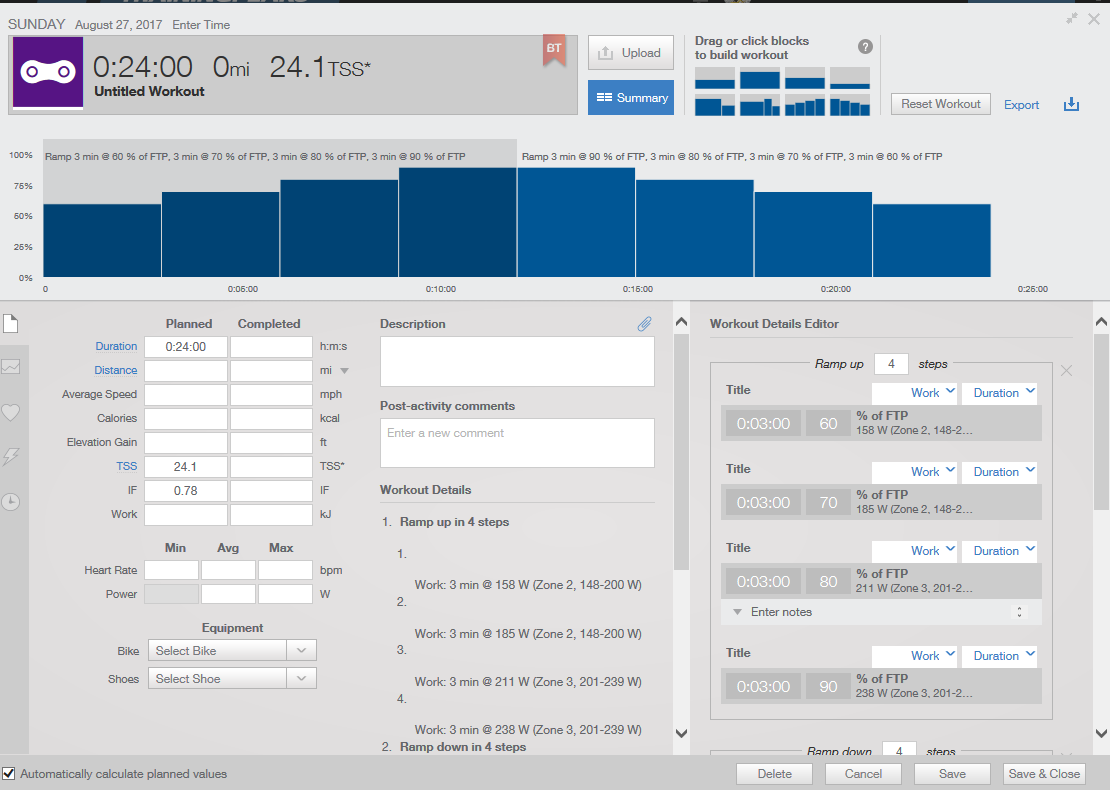Switch to the Summary view
The image size is (1110, 790).
click(x=630, y=98)
